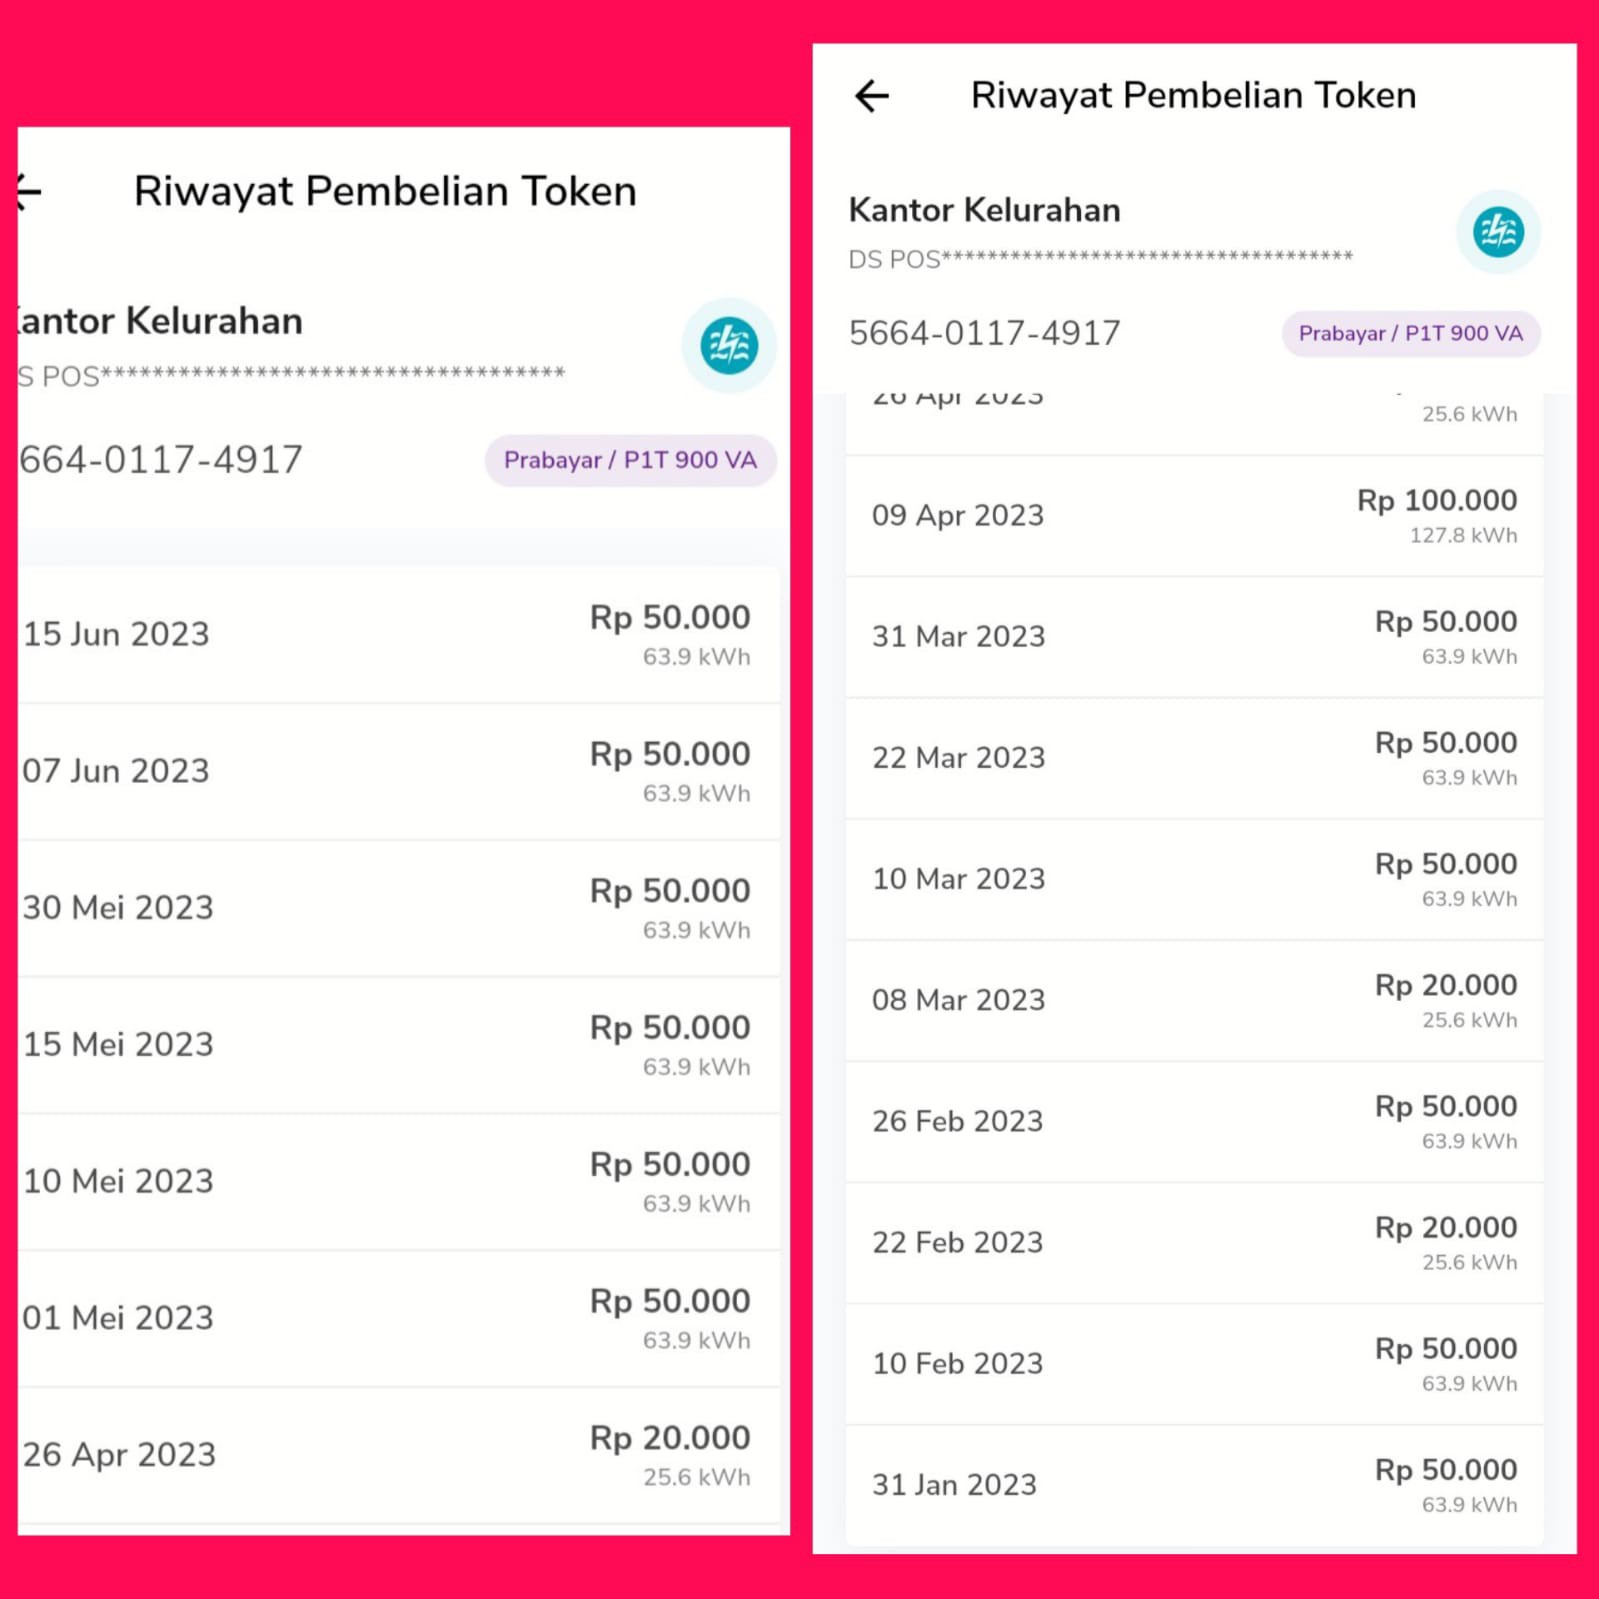Open the 01 Mei 2023 transaction
Viewport: 1599px width, 1599px height.
(398, 1318)
